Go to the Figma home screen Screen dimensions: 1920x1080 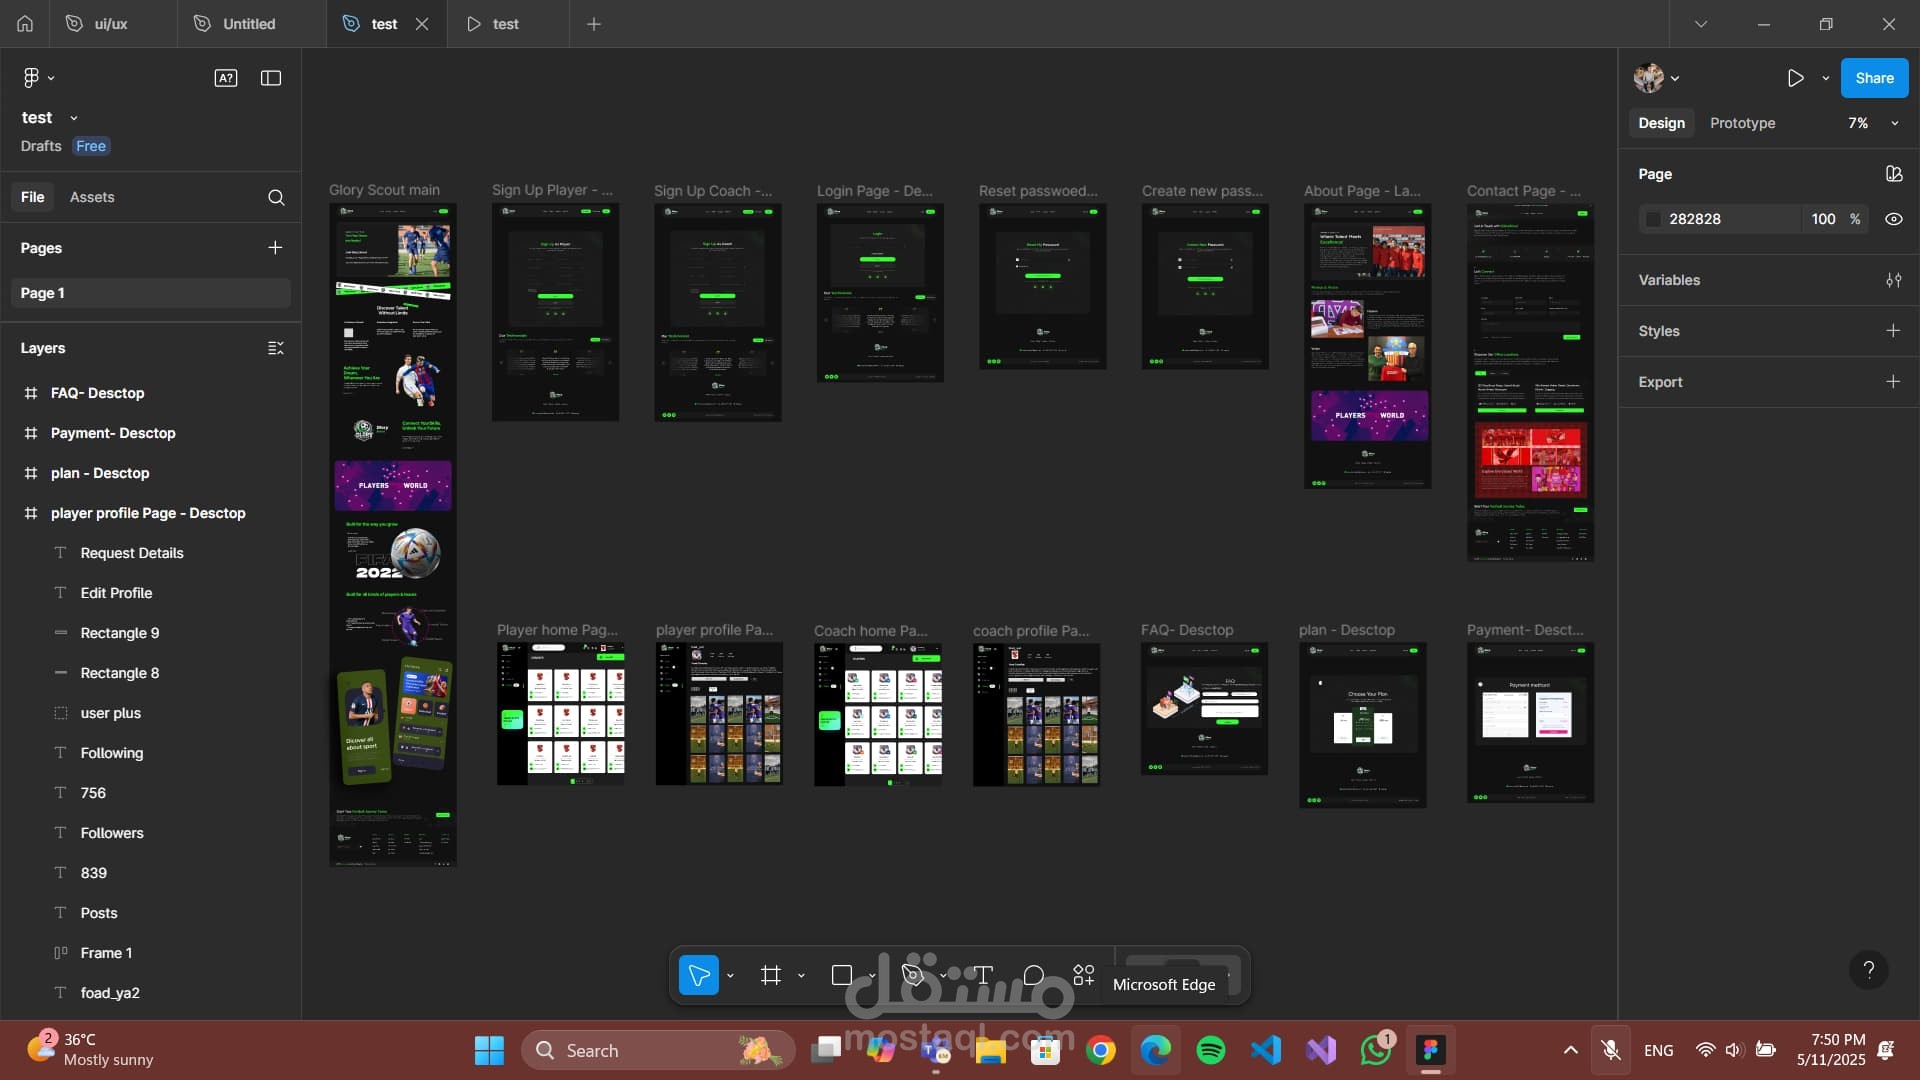point(25,24)
